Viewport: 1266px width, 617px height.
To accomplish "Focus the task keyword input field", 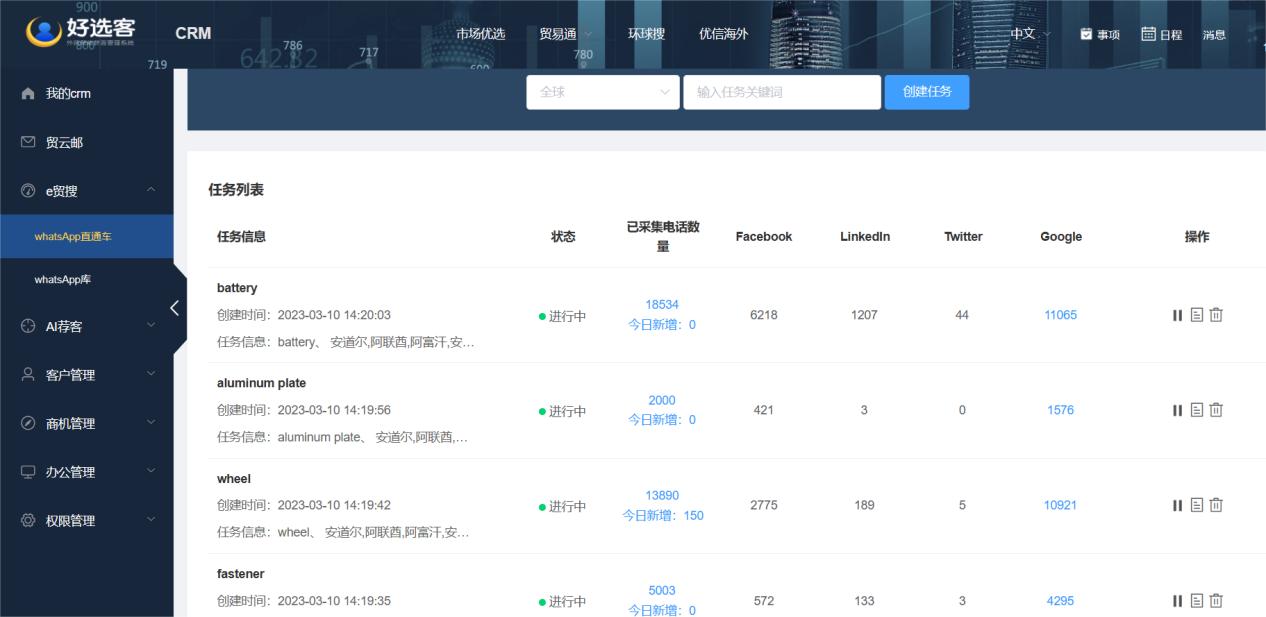I will [x=781, y=92].
